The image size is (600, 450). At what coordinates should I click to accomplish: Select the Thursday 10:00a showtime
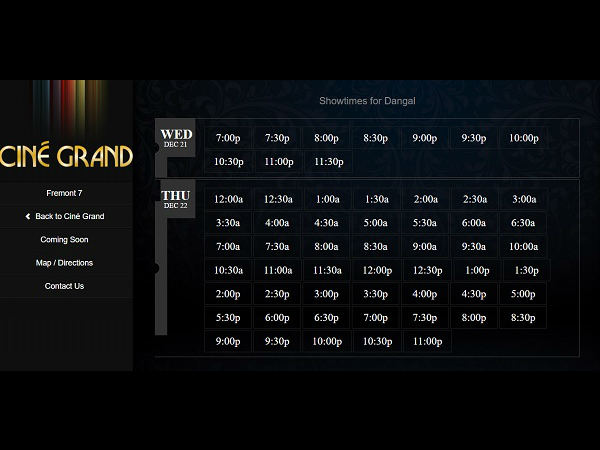(x=523, y=246)
